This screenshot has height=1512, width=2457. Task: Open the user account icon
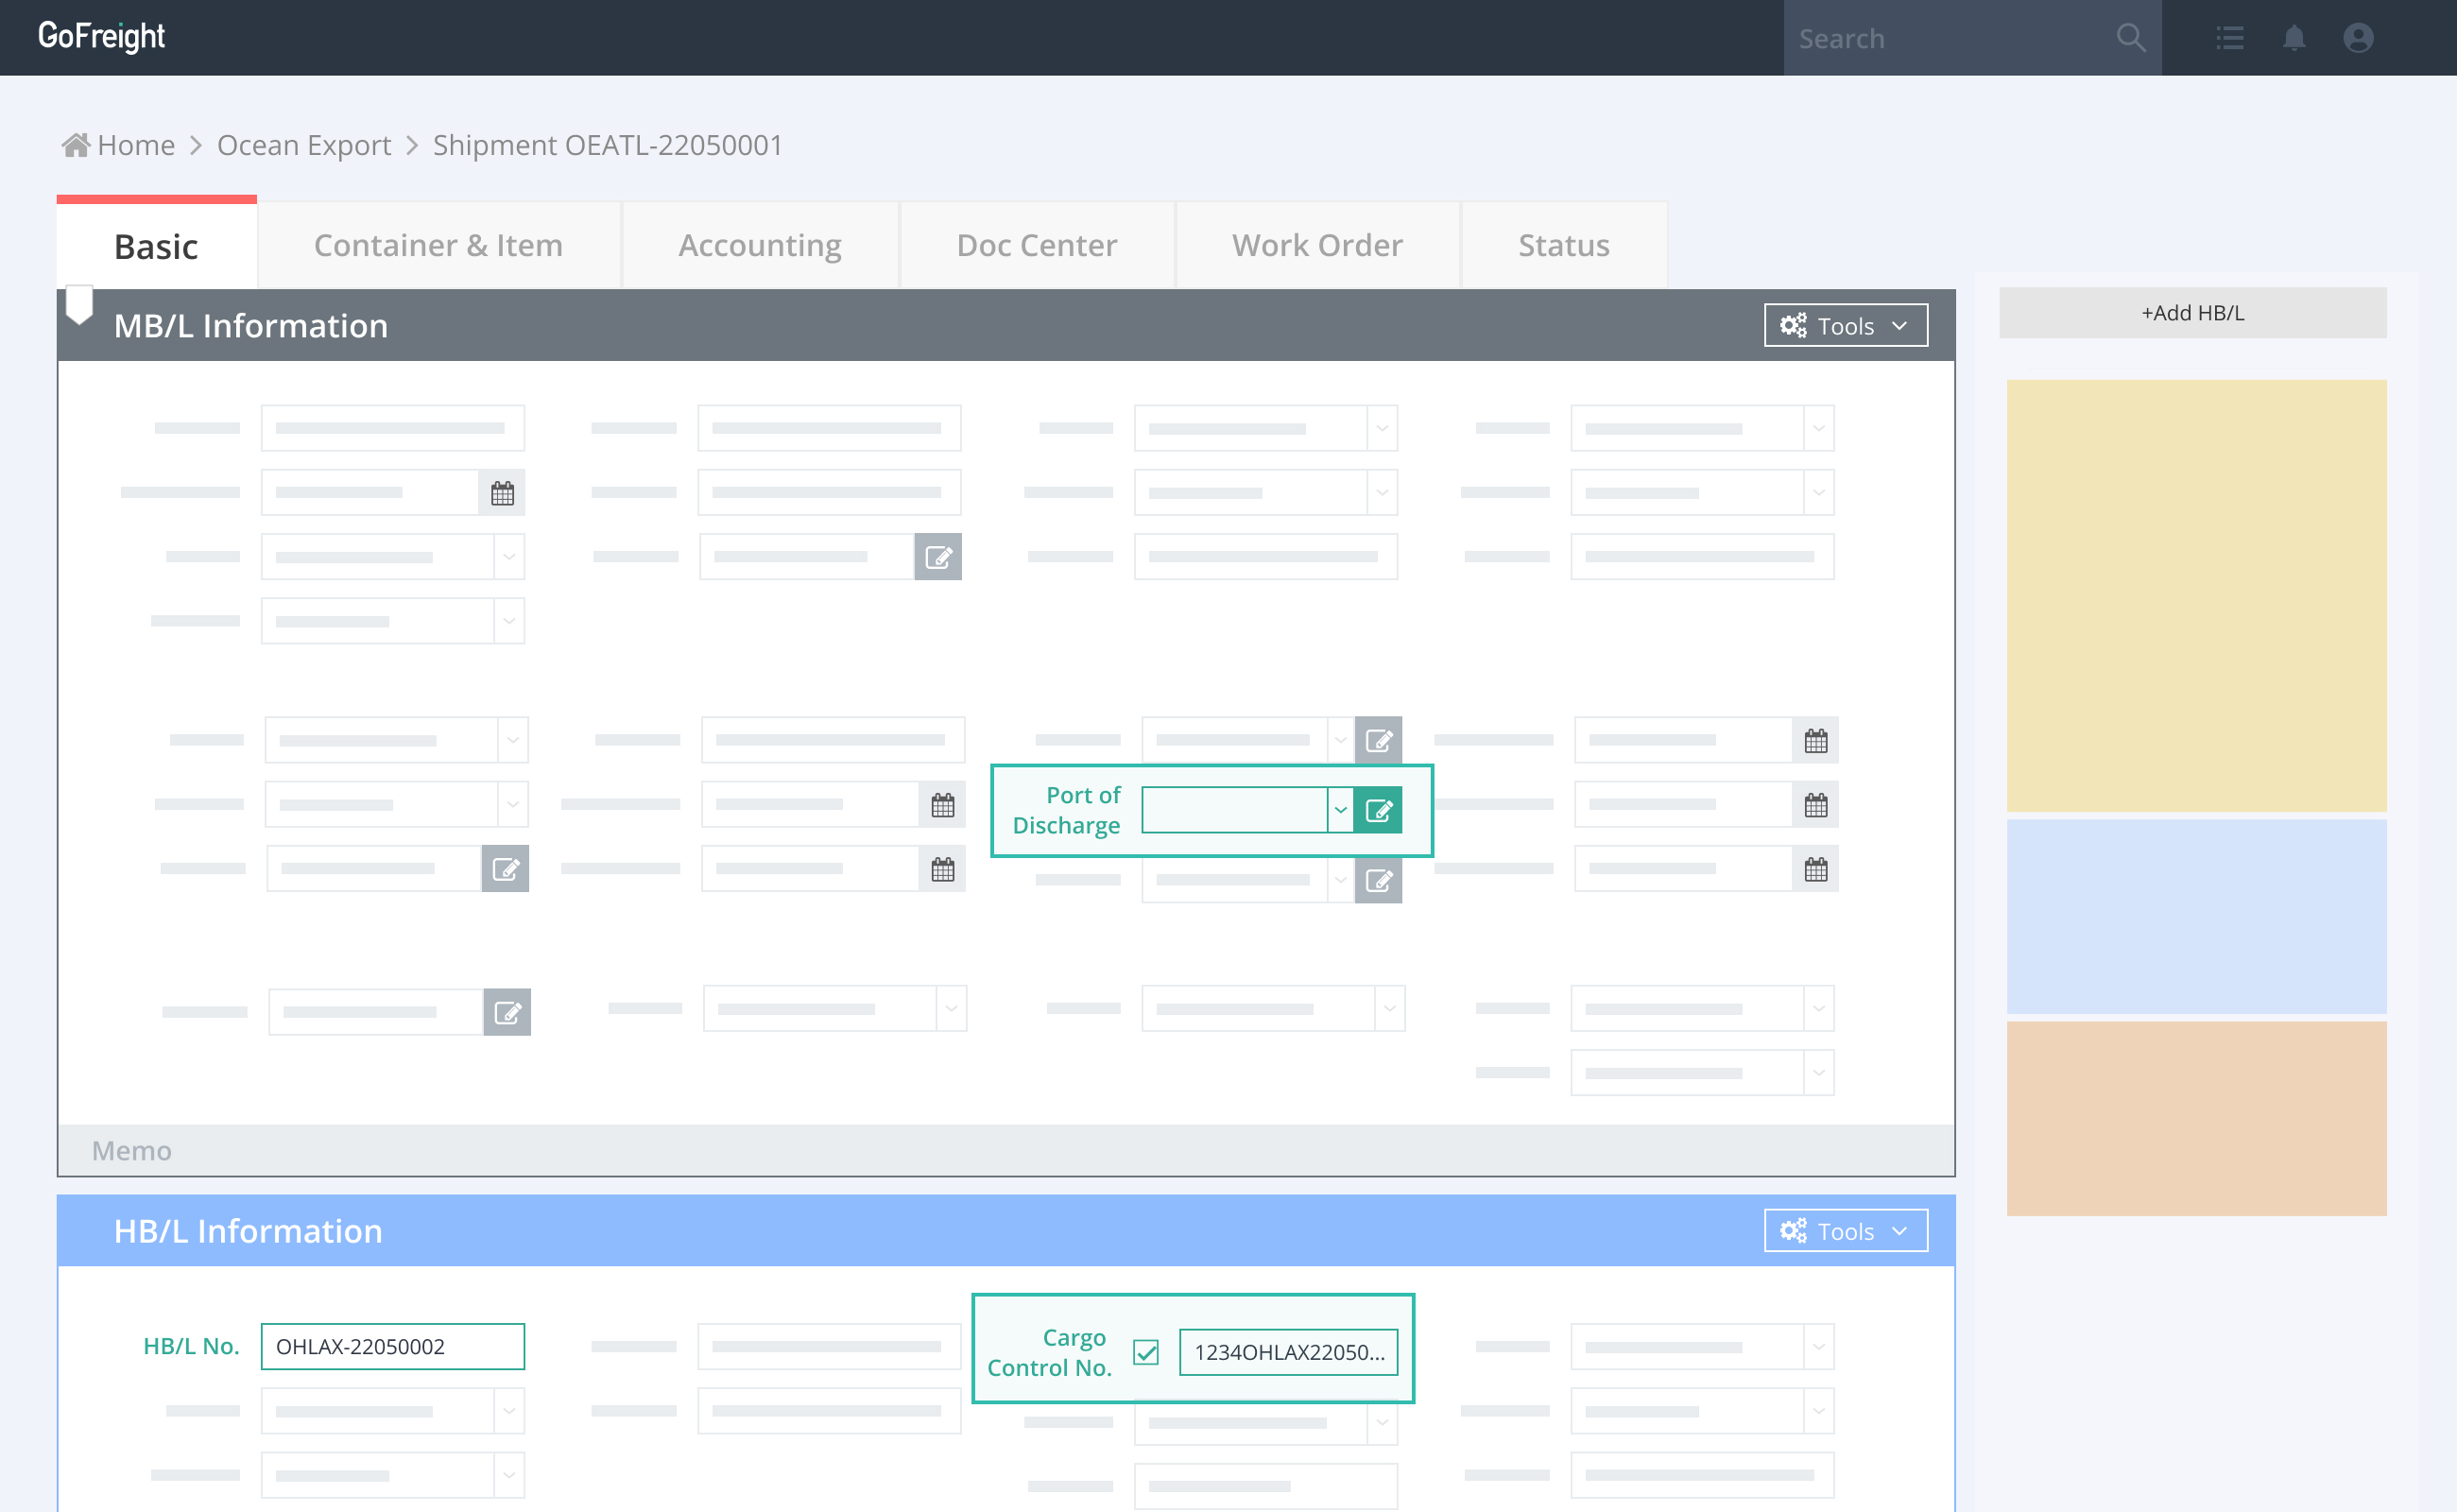click(2358, 38)
